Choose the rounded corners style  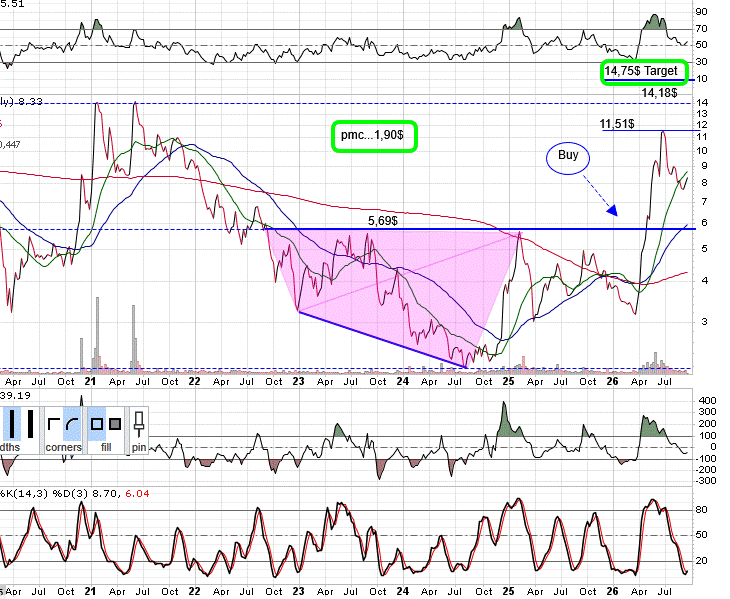(x=72, y=424)
